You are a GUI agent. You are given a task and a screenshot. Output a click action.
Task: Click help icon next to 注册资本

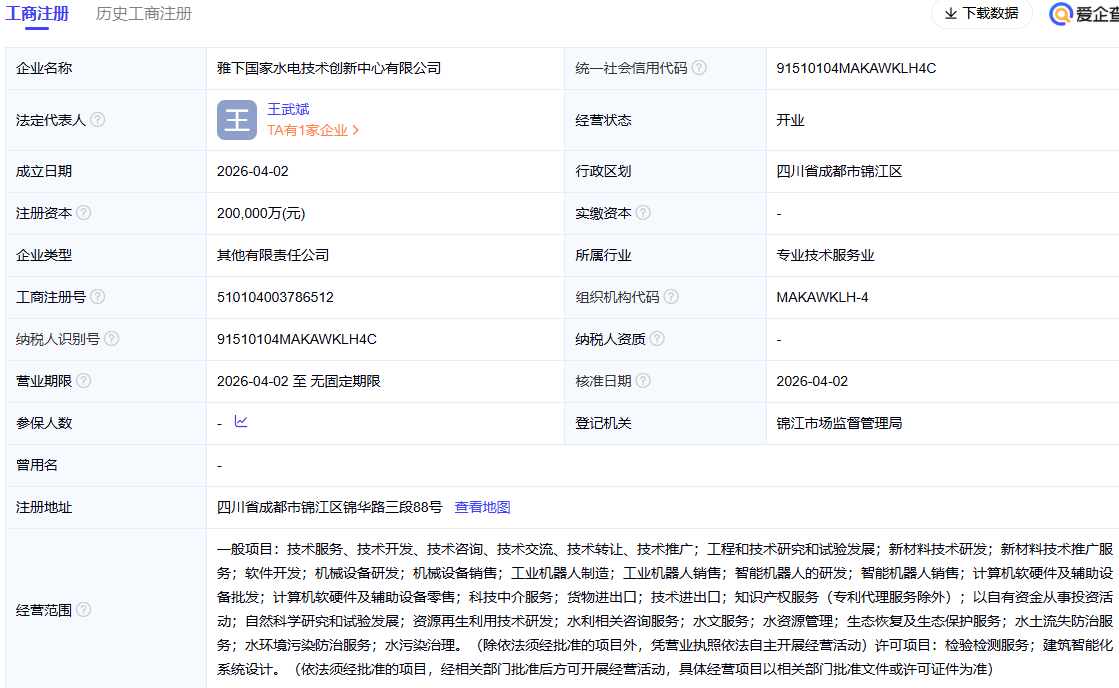point(84,213)
